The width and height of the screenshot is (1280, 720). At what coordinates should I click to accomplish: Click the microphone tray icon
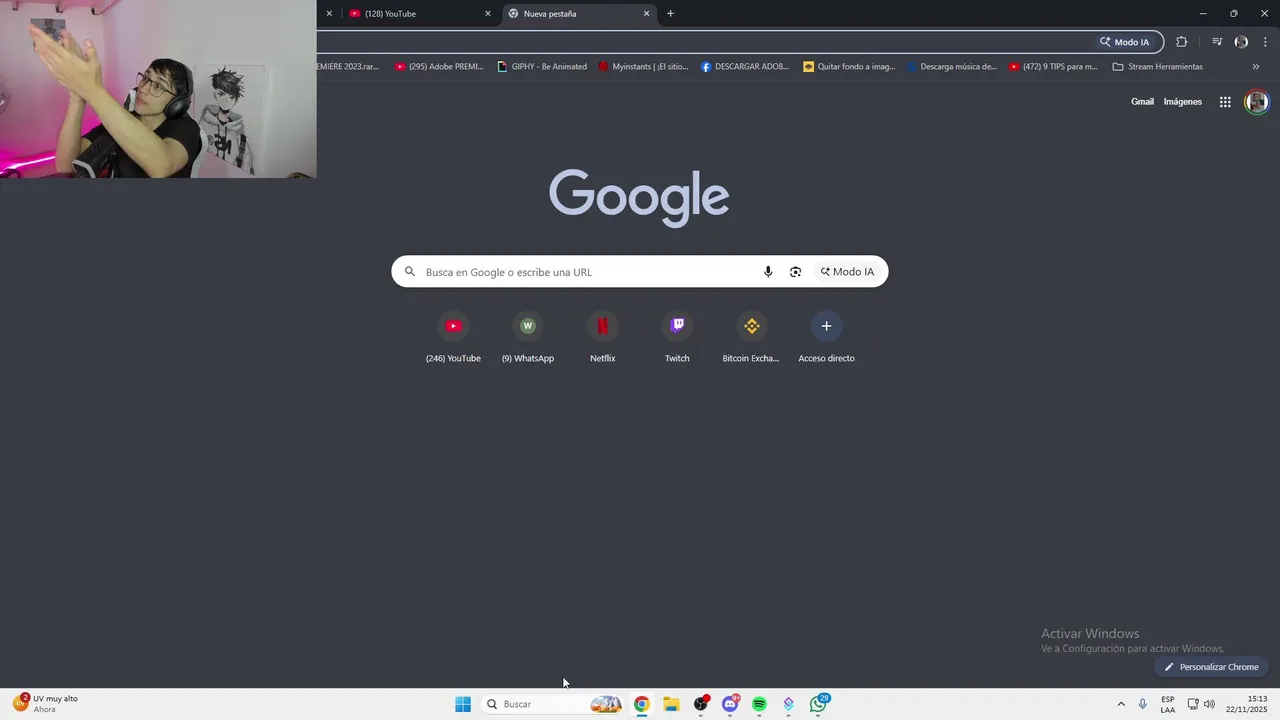point(1143,704)
